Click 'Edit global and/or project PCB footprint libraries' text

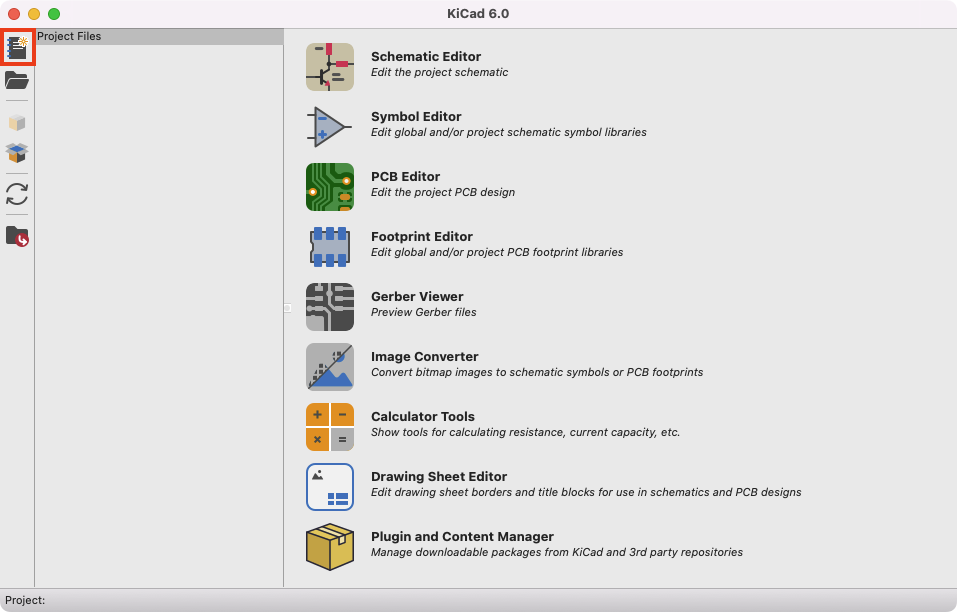coord(497,252)
